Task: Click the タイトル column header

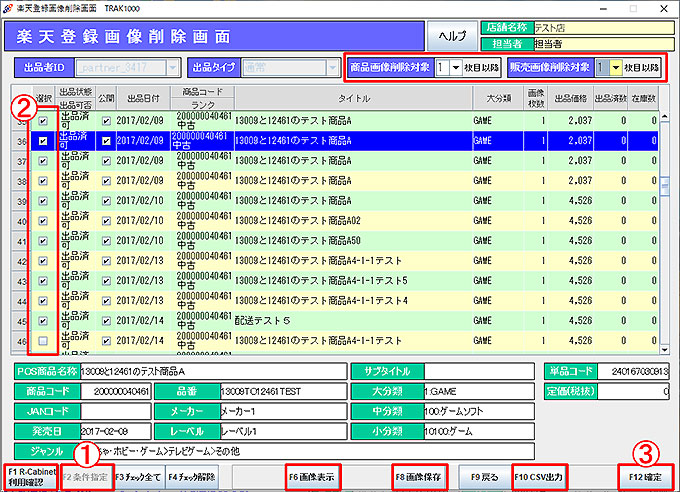Action: [354, 98]
